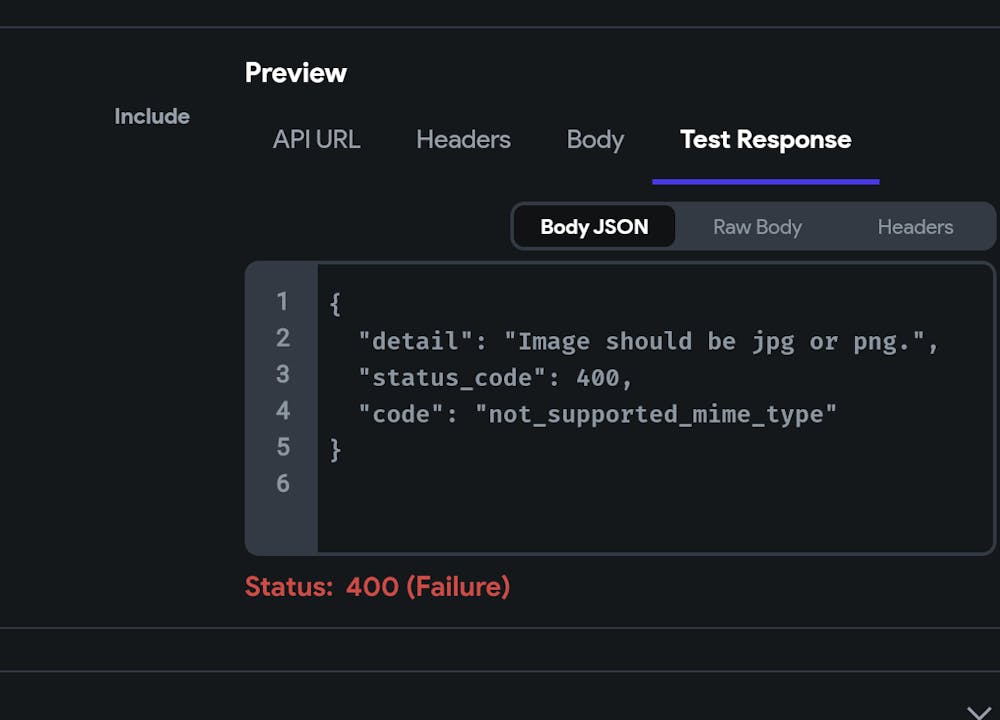Click line number 2 in the gutter
1000x720 pixels.
[282, 338]
